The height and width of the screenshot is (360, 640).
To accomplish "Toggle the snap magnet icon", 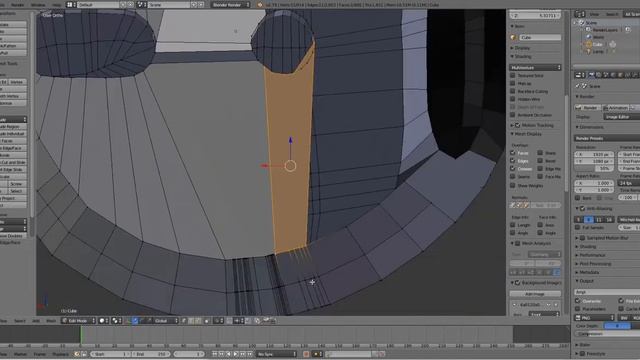I will coord(229,321).
